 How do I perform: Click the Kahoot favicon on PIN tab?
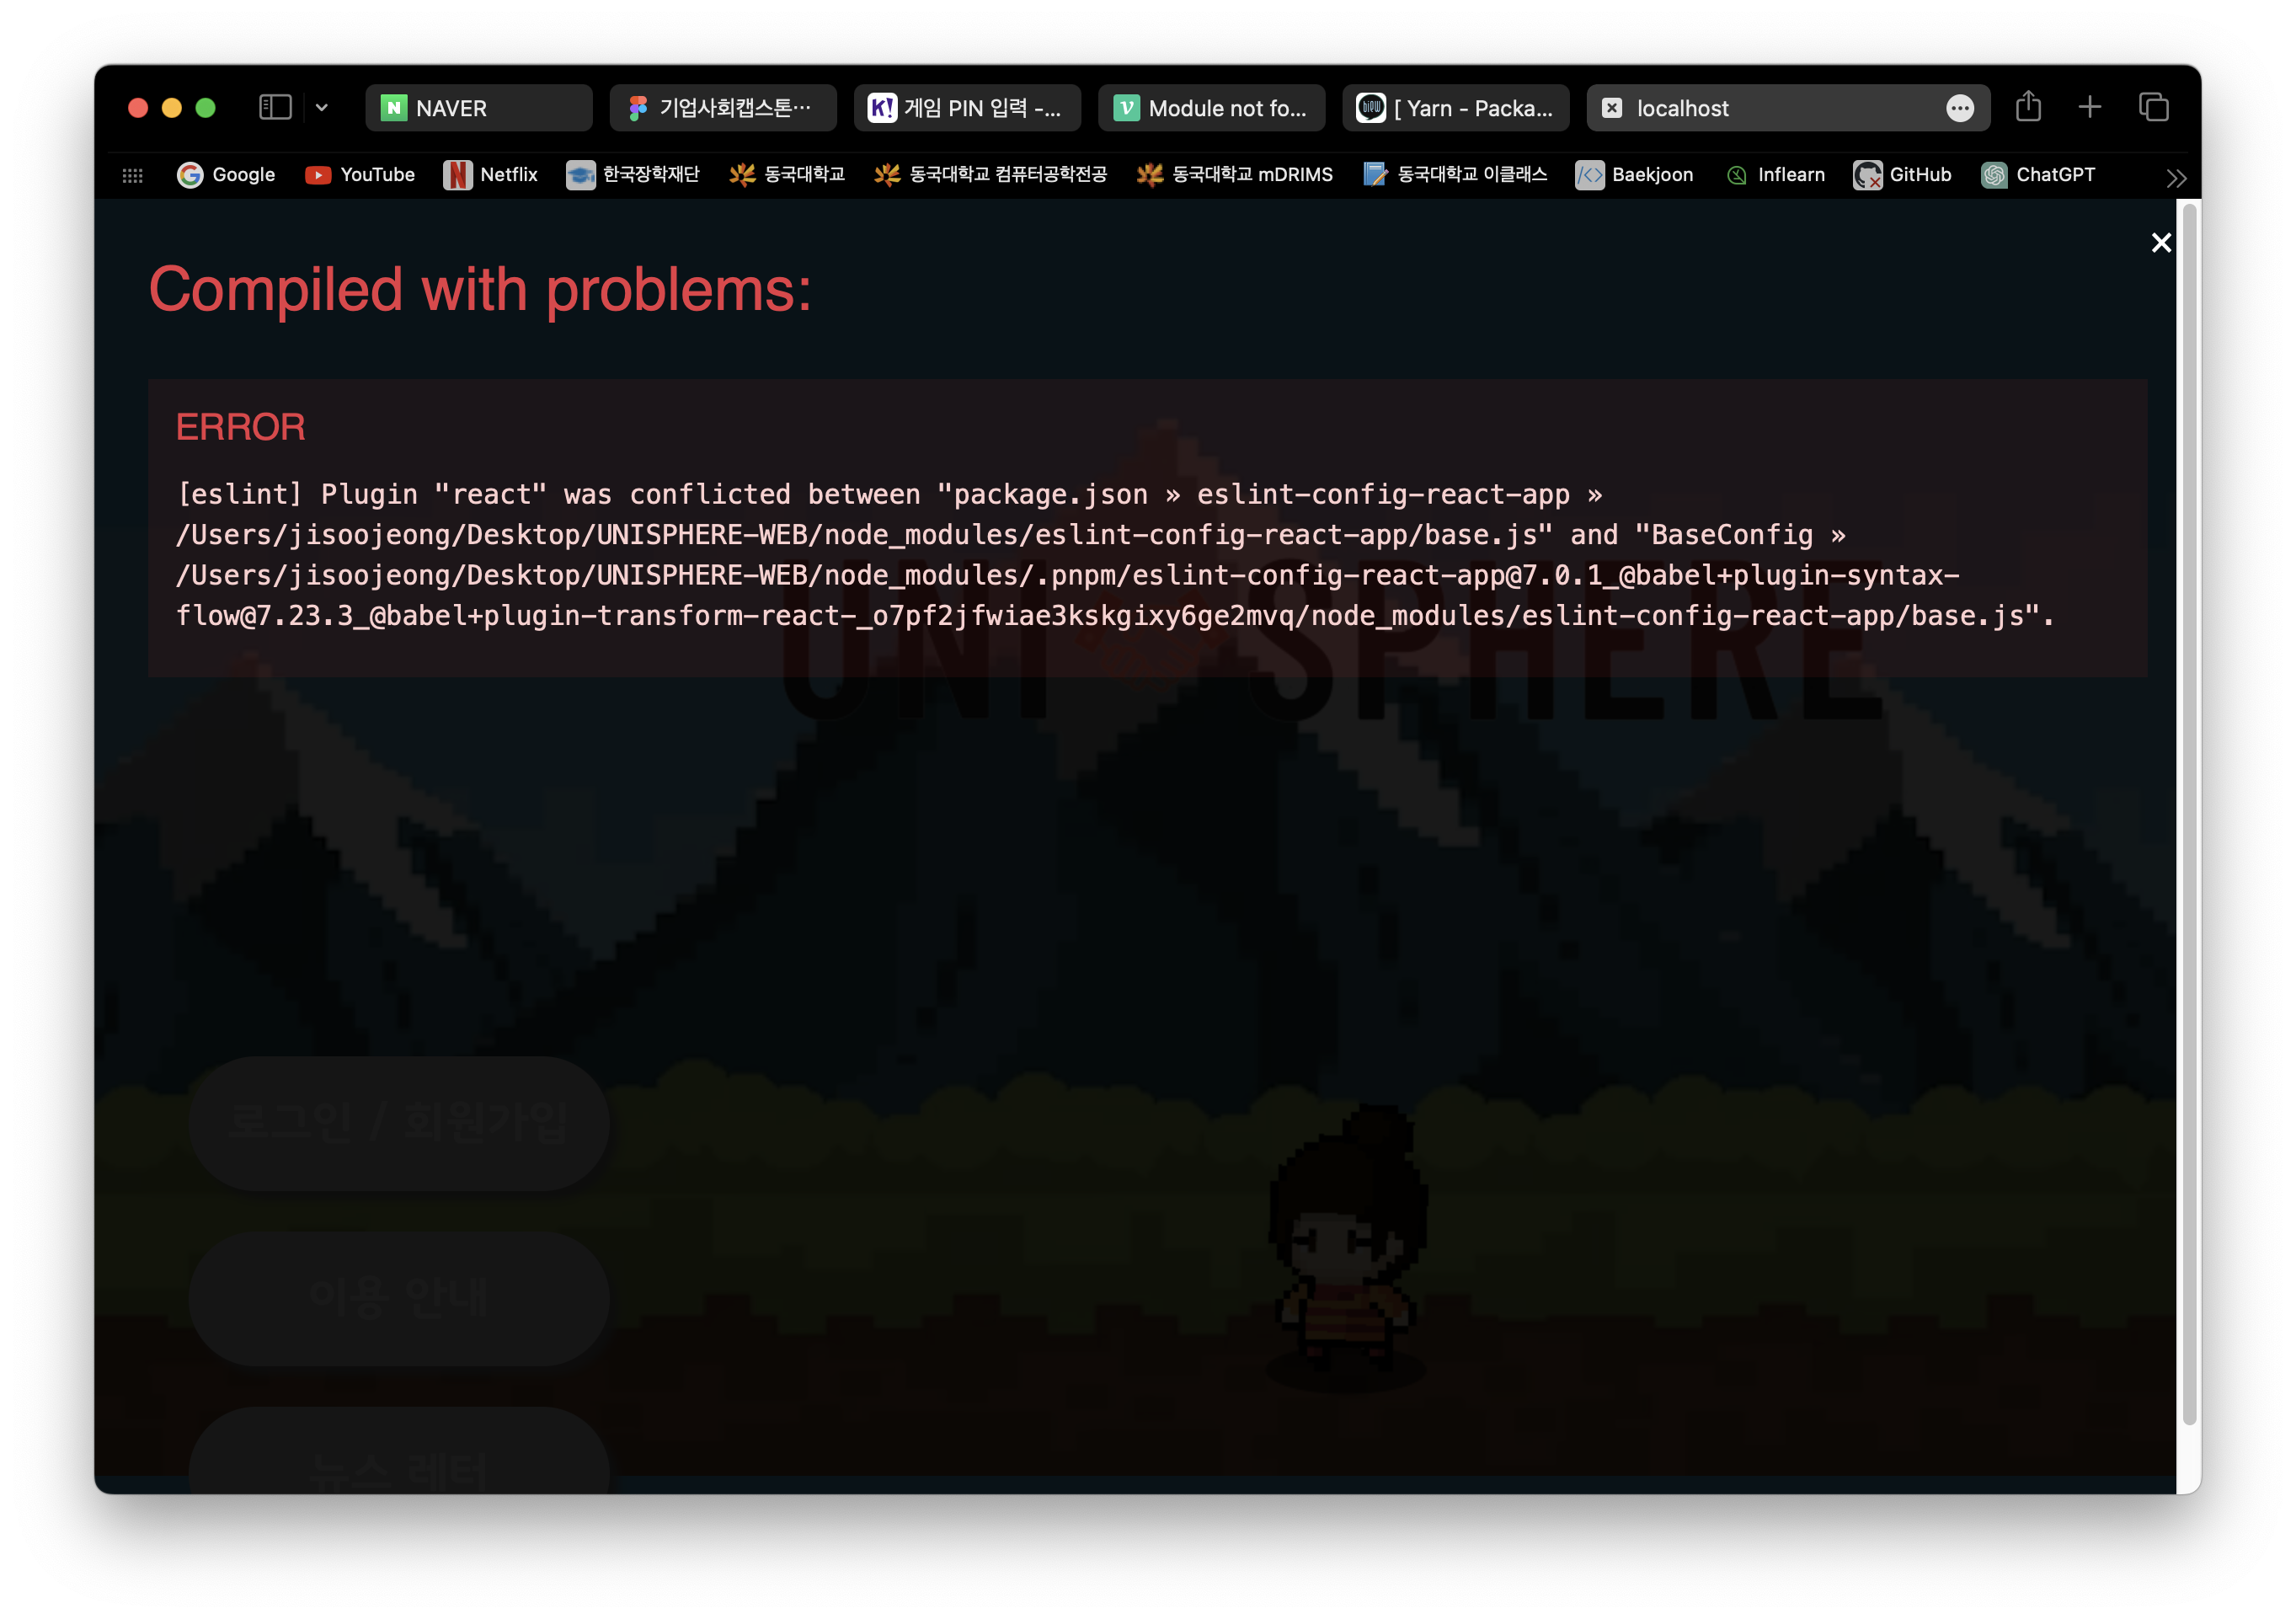(882, 108)
